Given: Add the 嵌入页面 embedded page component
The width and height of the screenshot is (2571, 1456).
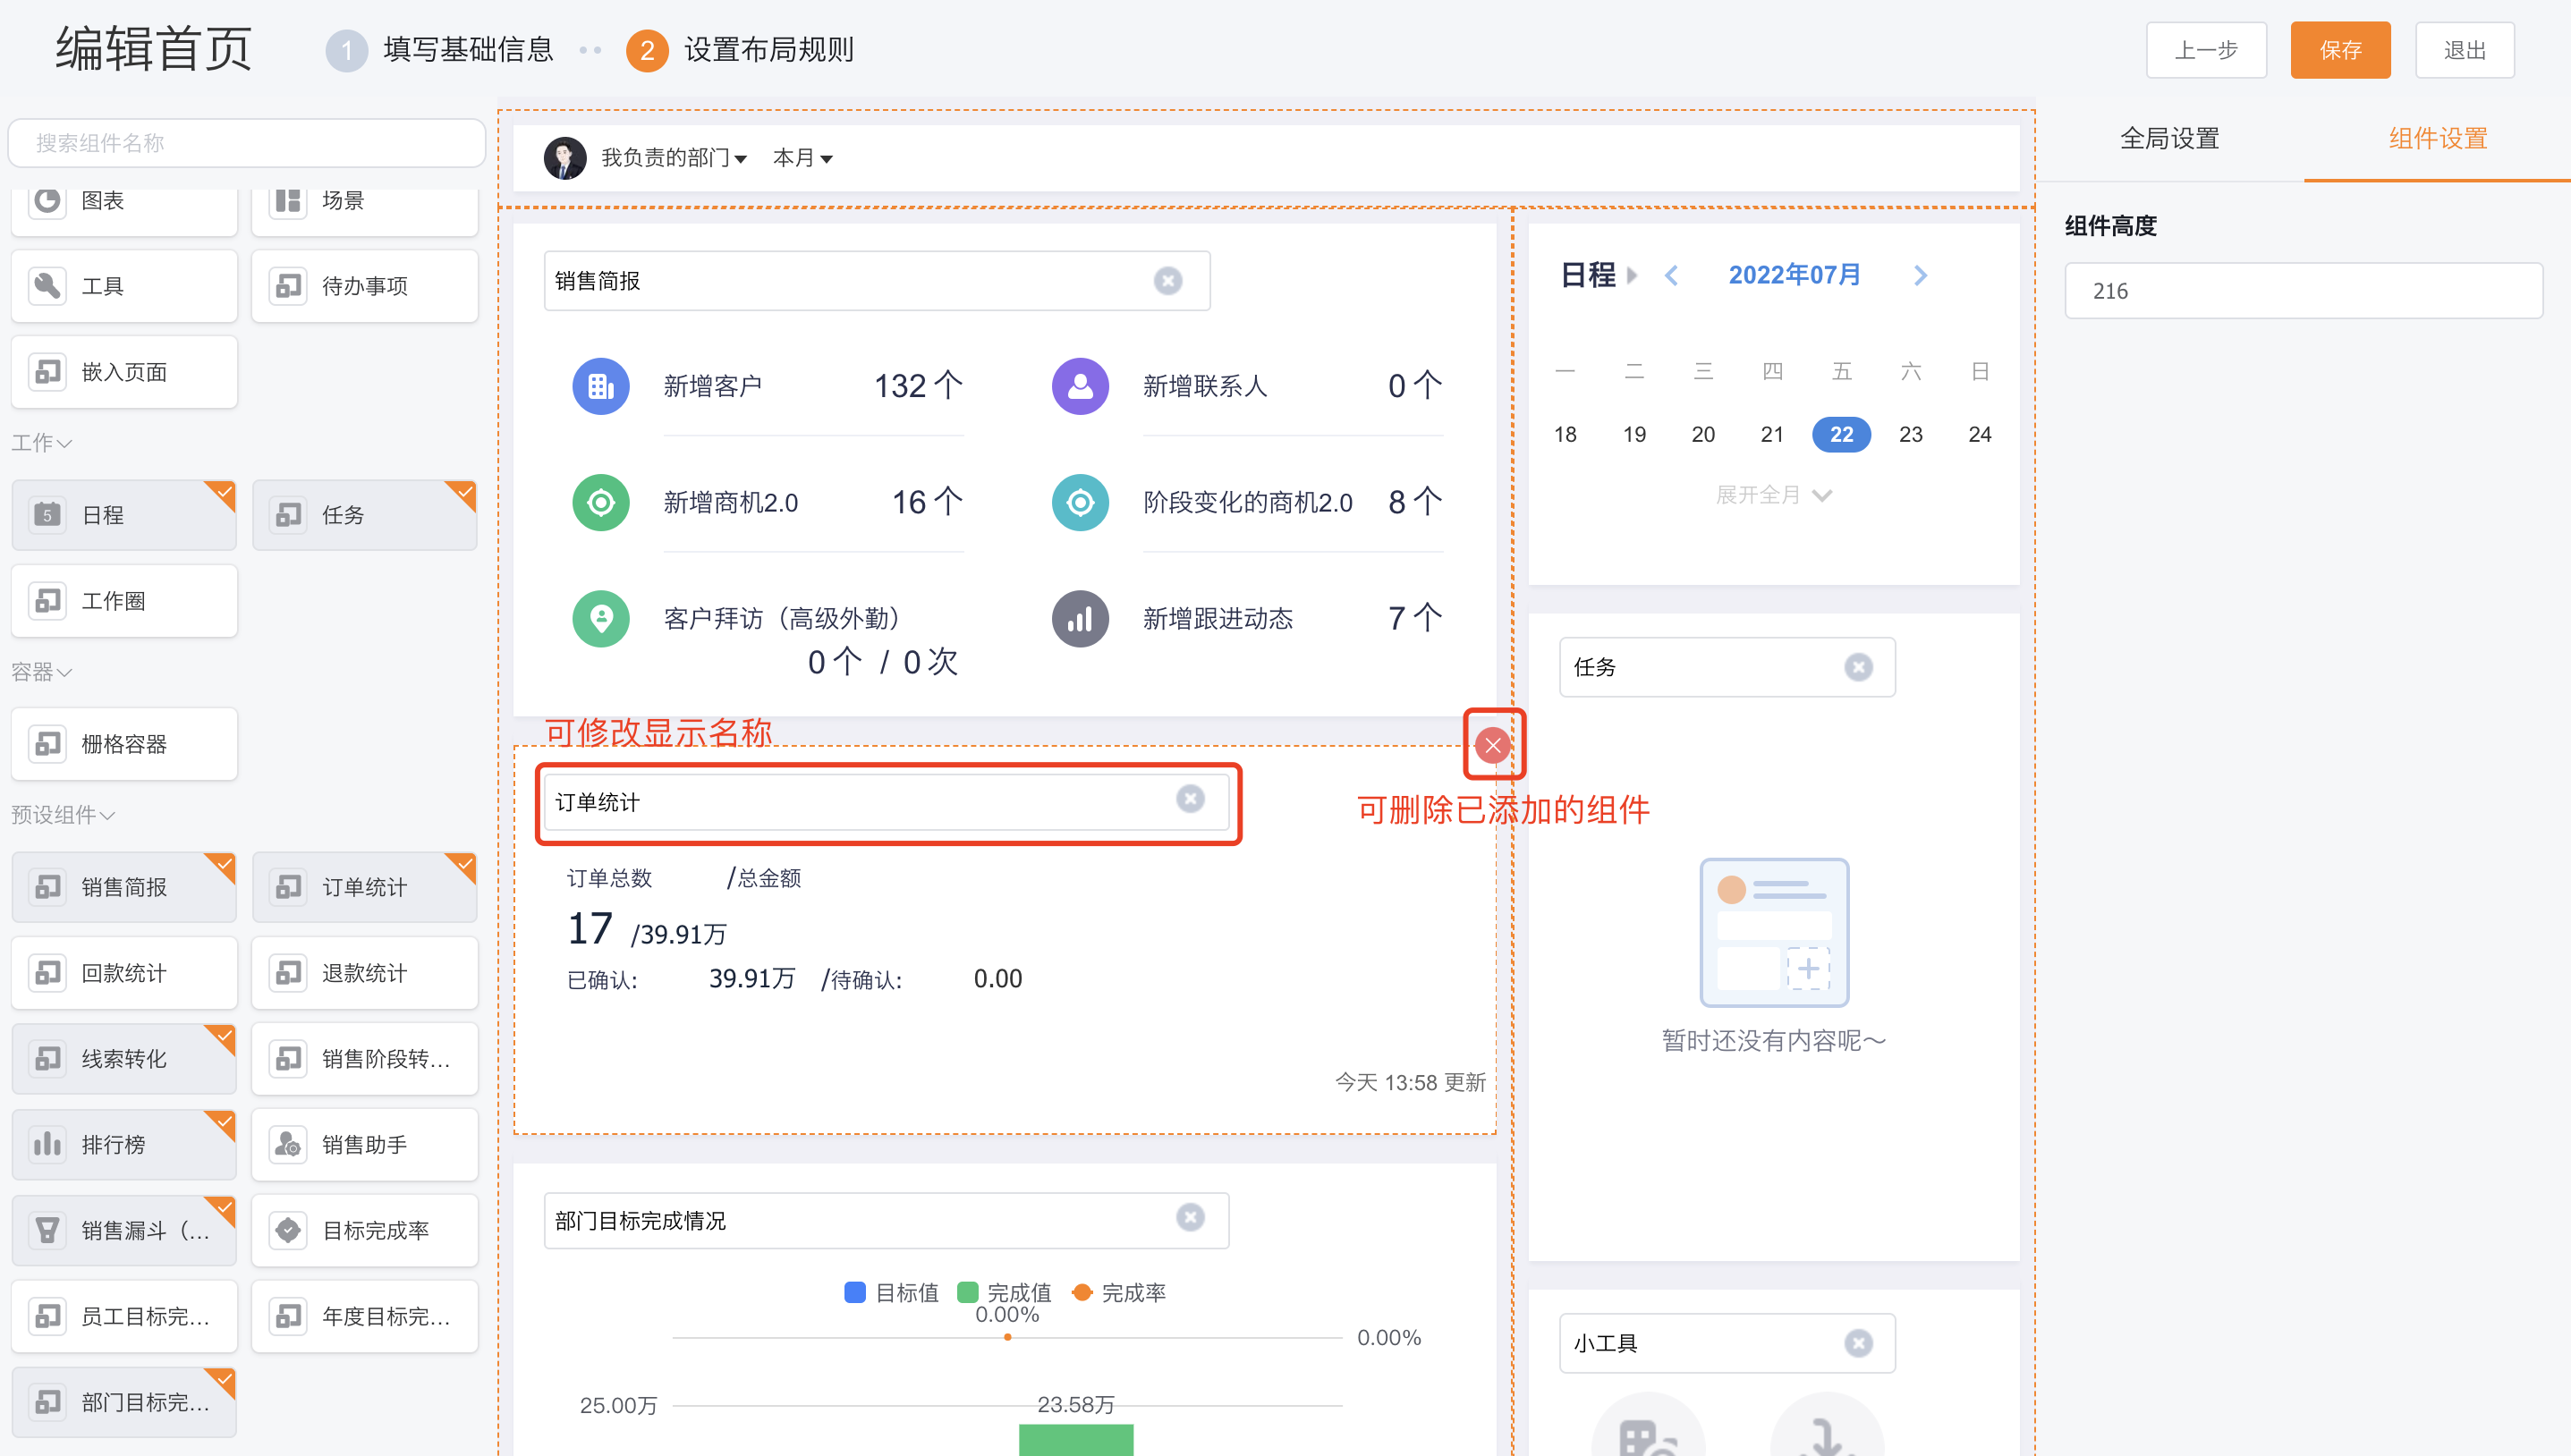Looking at the screenshot, I should click(124, 372).
